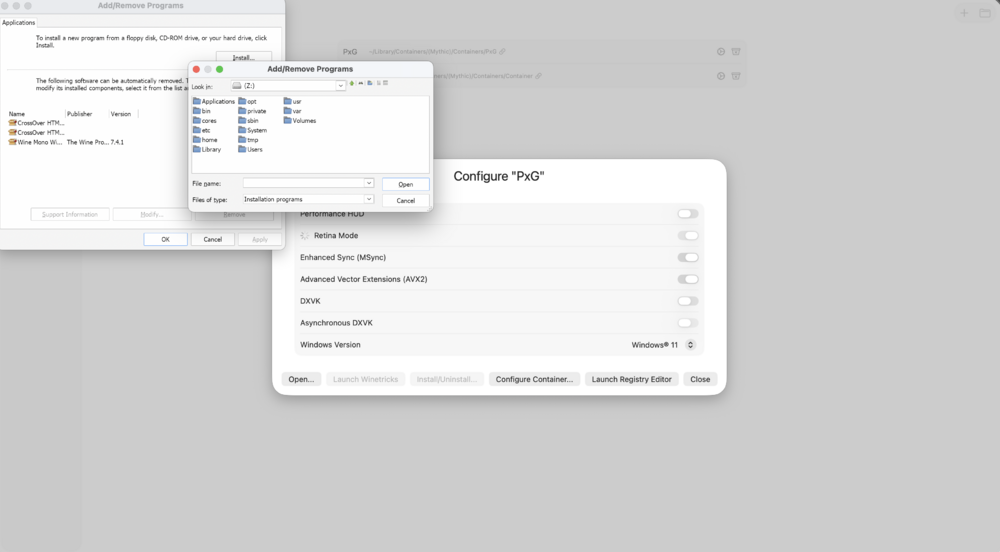
Task: Select the Users folder
Action: [x=251, y=149]
